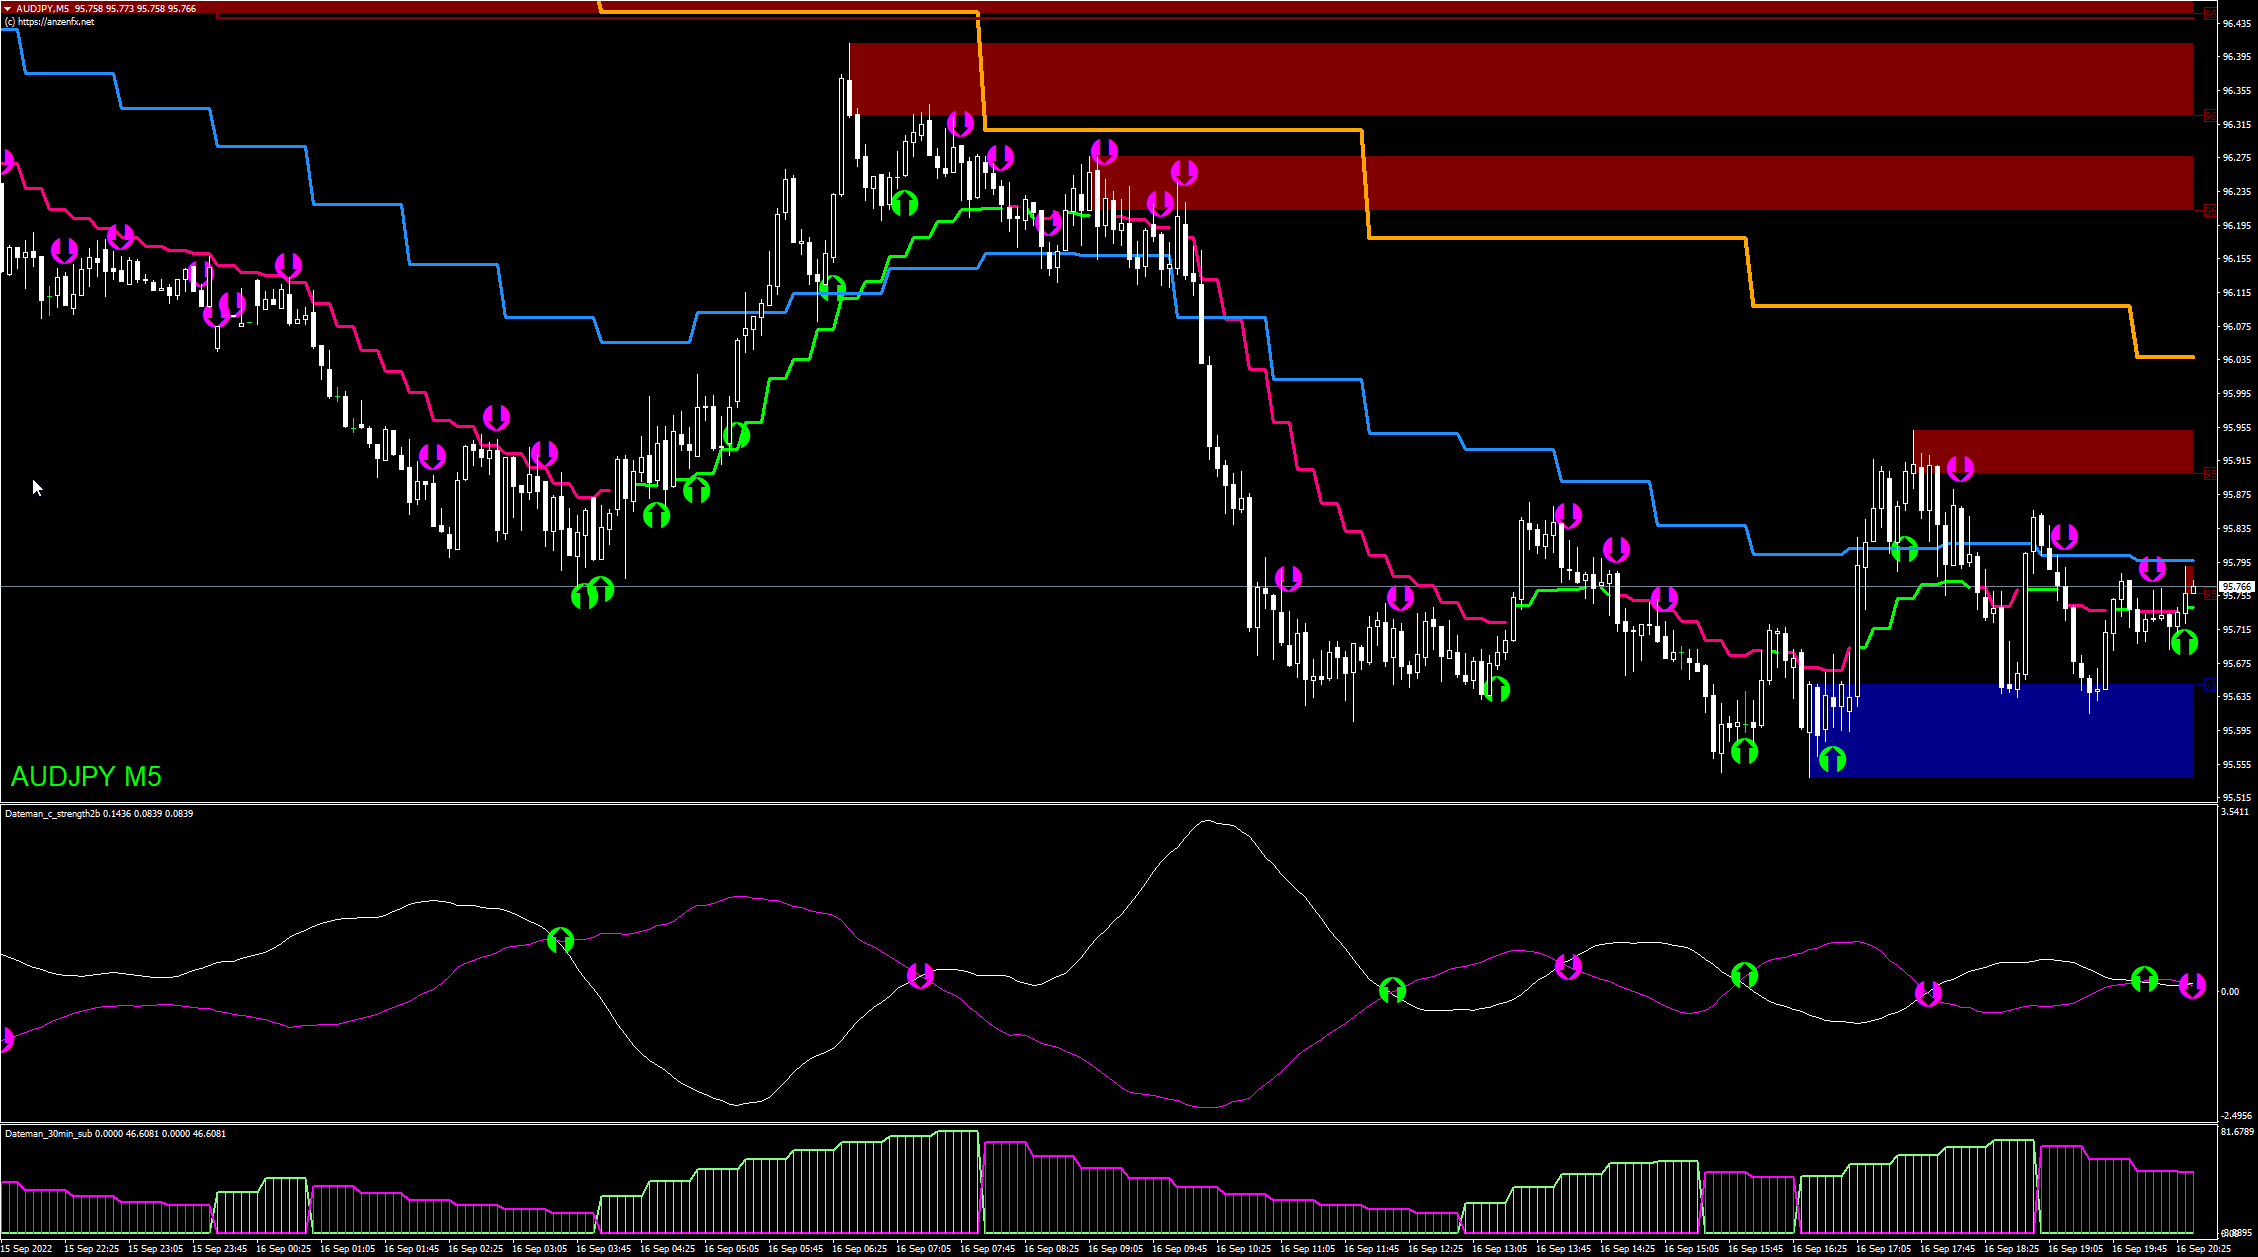This screenshot has width=2258, height=1257.
Task: Click magenta down arrow beside lowest red zone
Action: tap(1960, 468)
